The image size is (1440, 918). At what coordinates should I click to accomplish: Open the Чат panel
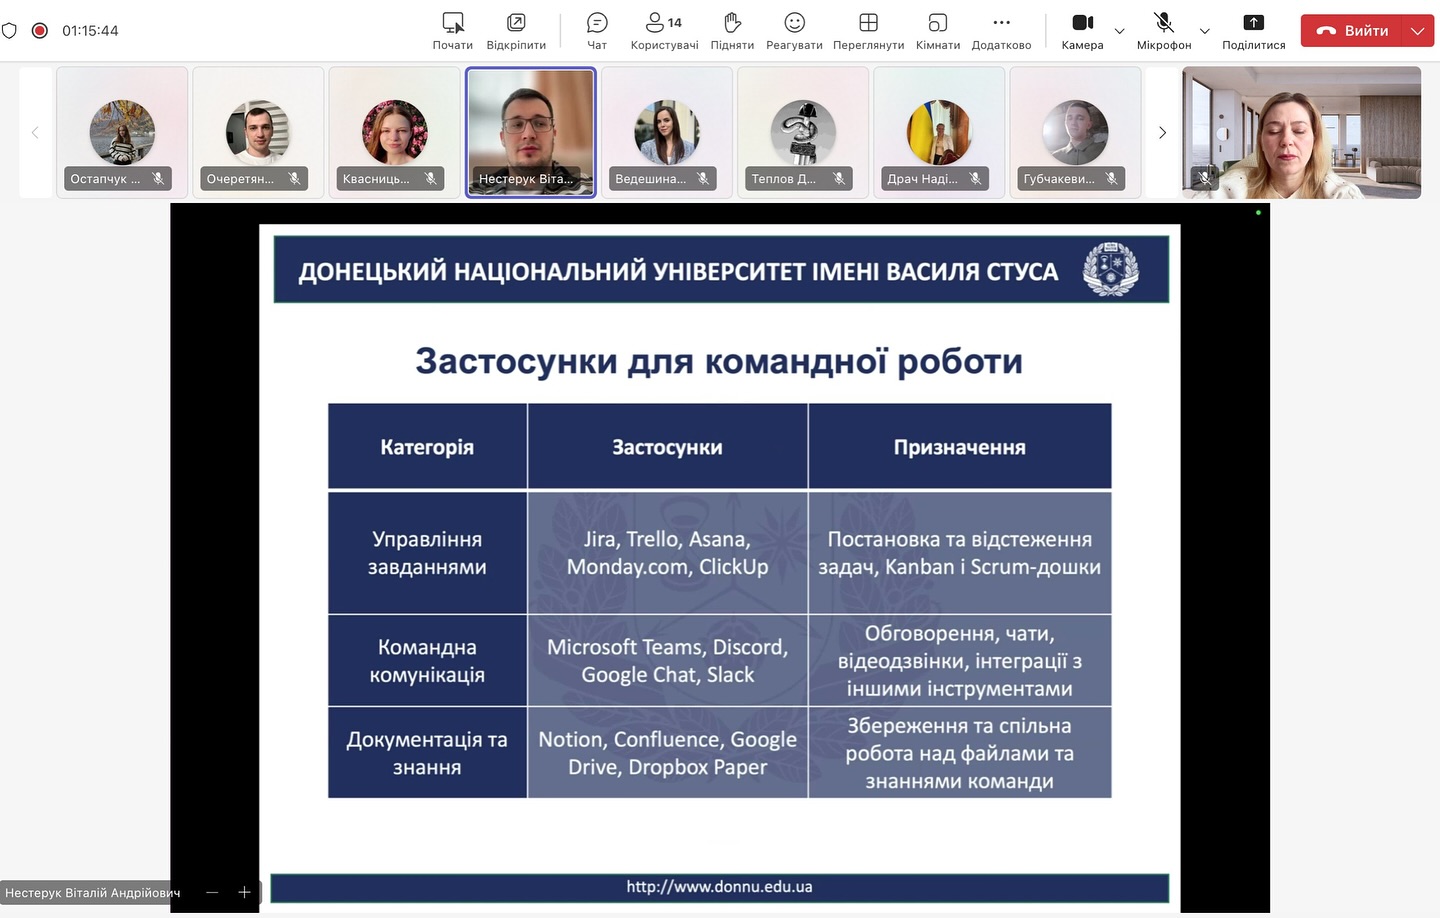click(x=597, y=31)
